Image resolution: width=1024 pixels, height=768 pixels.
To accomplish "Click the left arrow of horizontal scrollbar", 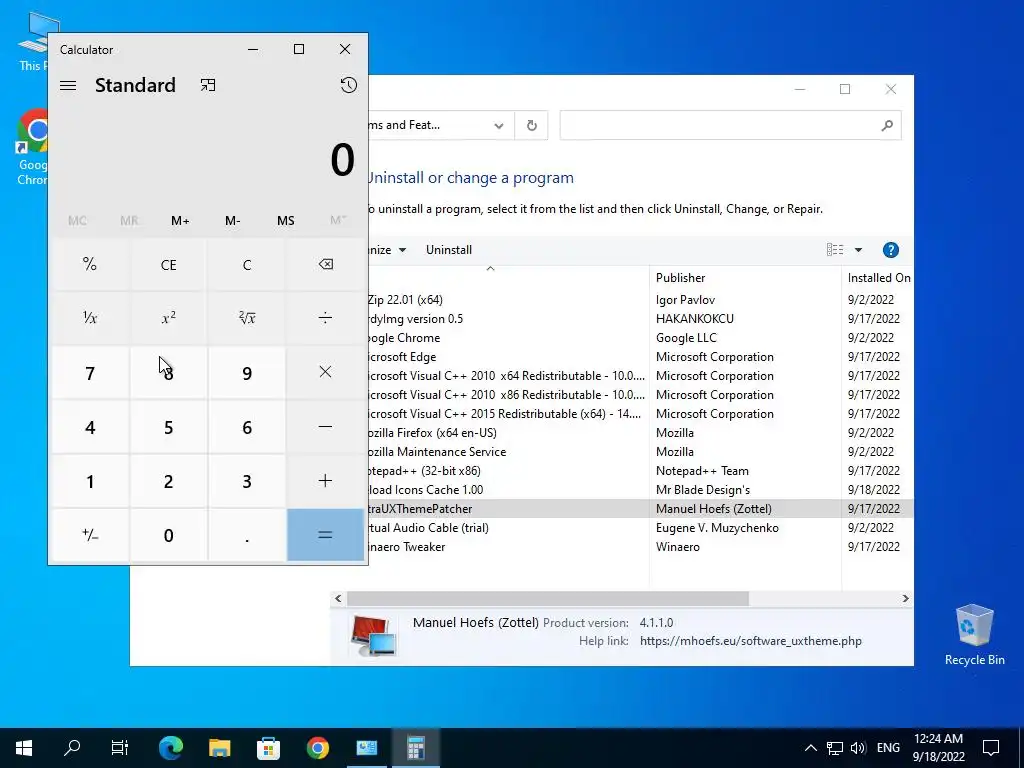I will click(x=338, y=598).
